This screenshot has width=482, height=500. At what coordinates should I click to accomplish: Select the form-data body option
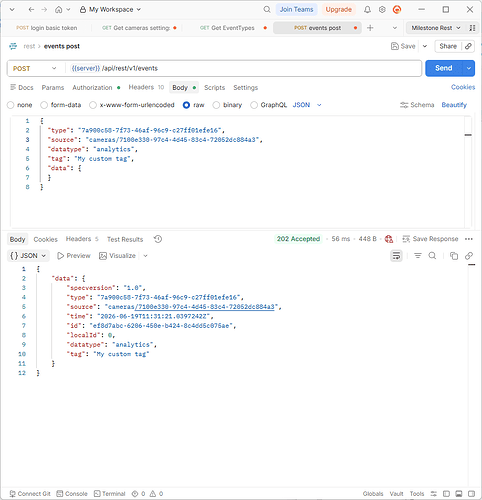(61, 105)
